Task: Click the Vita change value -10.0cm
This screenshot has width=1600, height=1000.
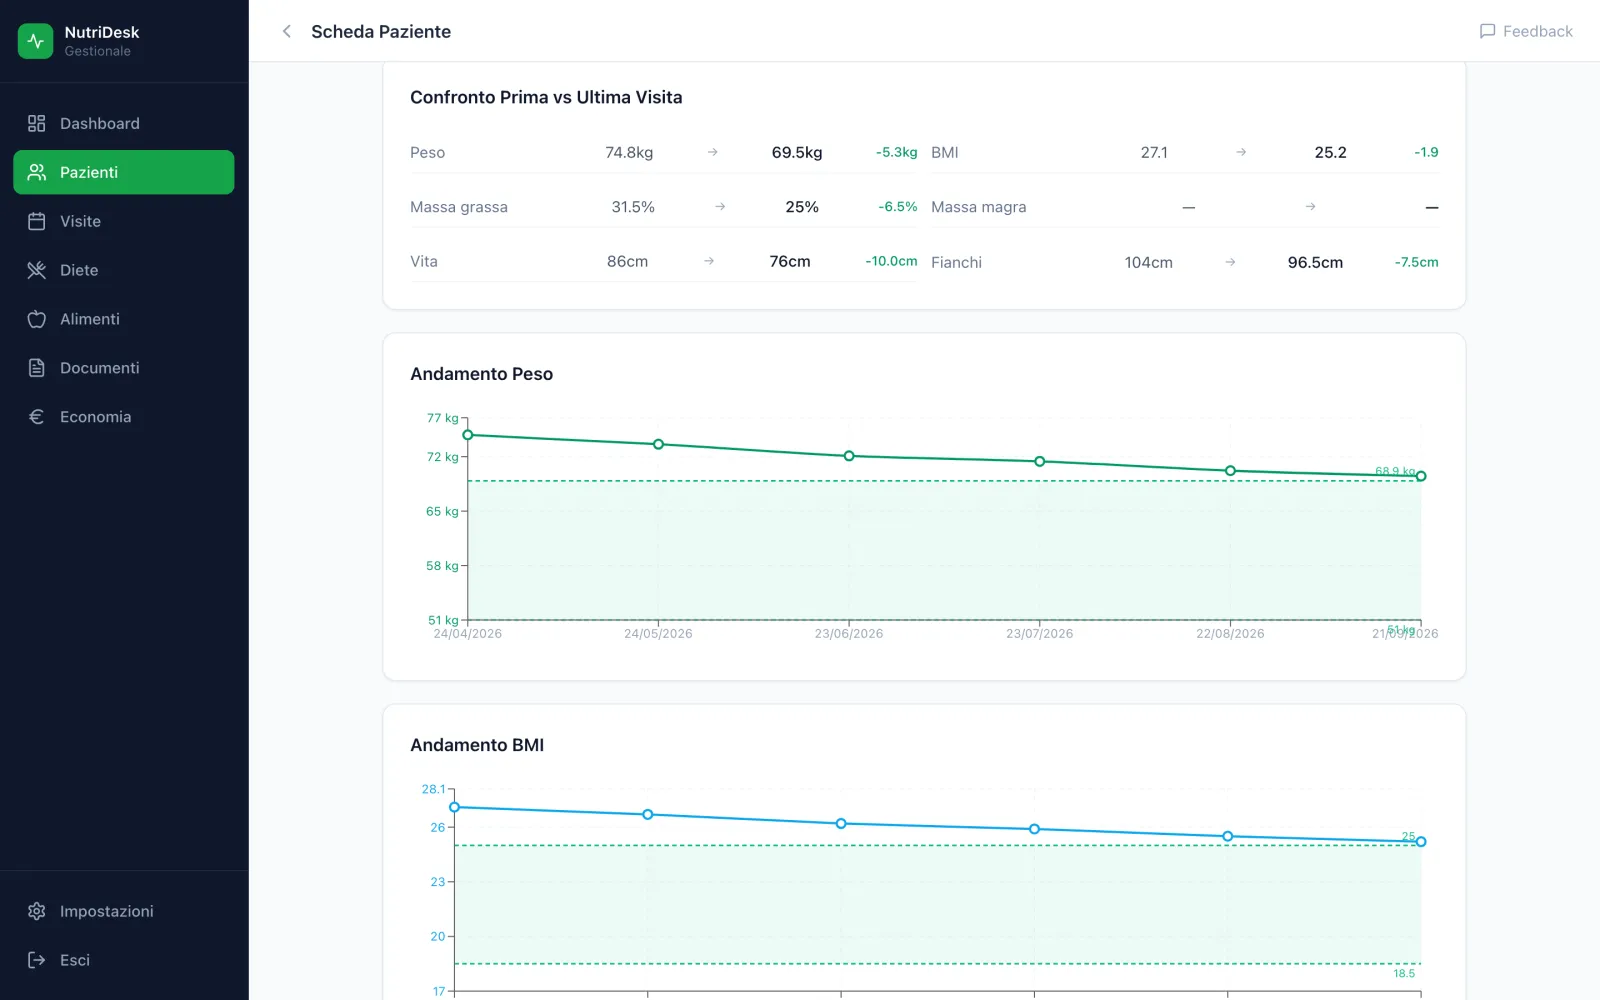Action: click(x=891, y=261)
